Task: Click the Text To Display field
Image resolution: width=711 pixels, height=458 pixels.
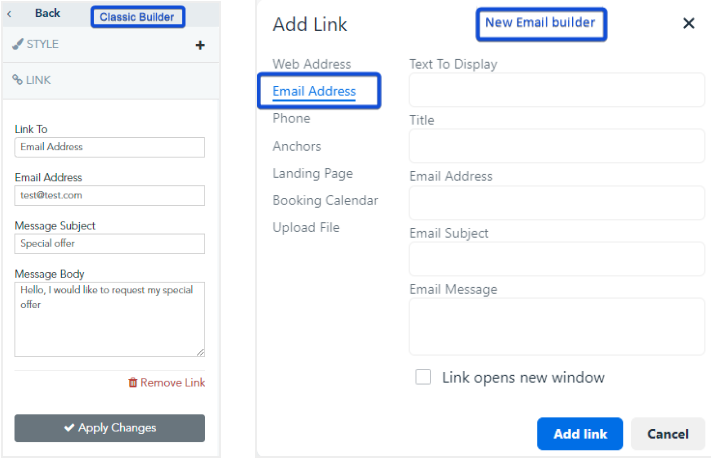Action: click(x=557, y=91)
